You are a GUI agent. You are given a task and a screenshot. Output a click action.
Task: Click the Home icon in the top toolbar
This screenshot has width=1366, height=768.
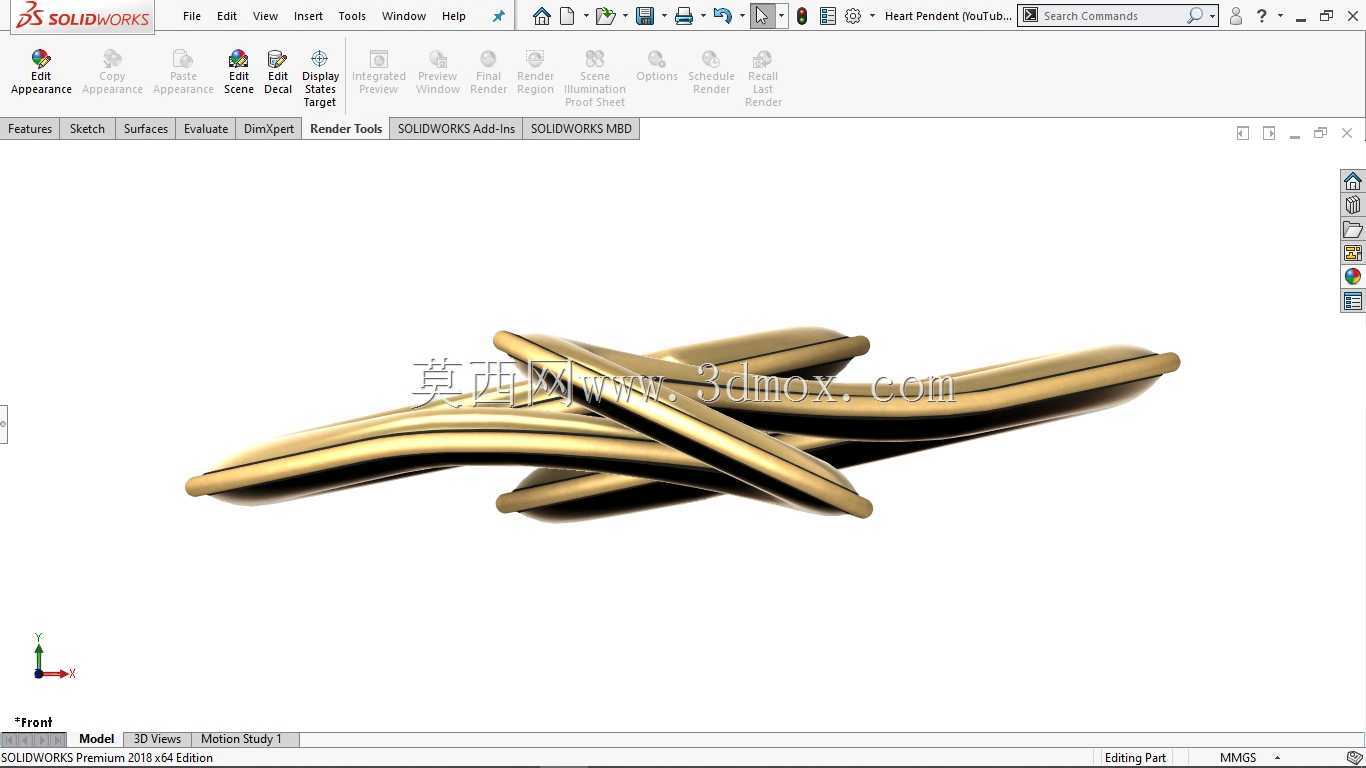click(541, 16)
